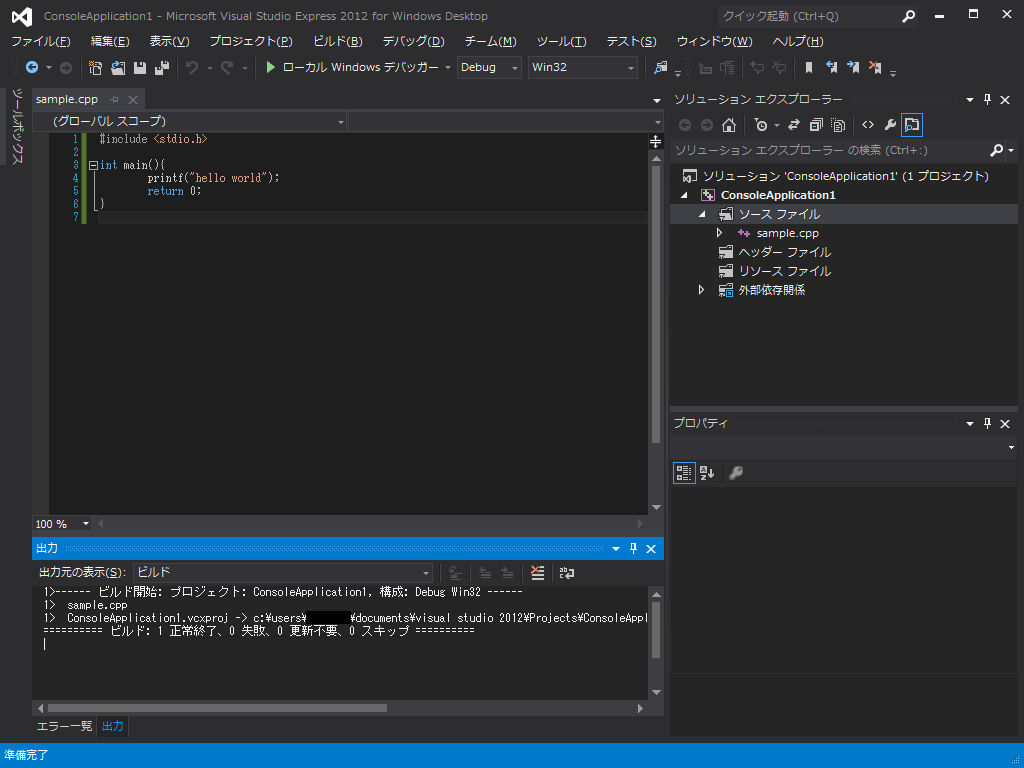The width and height of the screenshot is (1024, 768).
Task: Open the ツールボックス side panel
Action: coord(17,125)
